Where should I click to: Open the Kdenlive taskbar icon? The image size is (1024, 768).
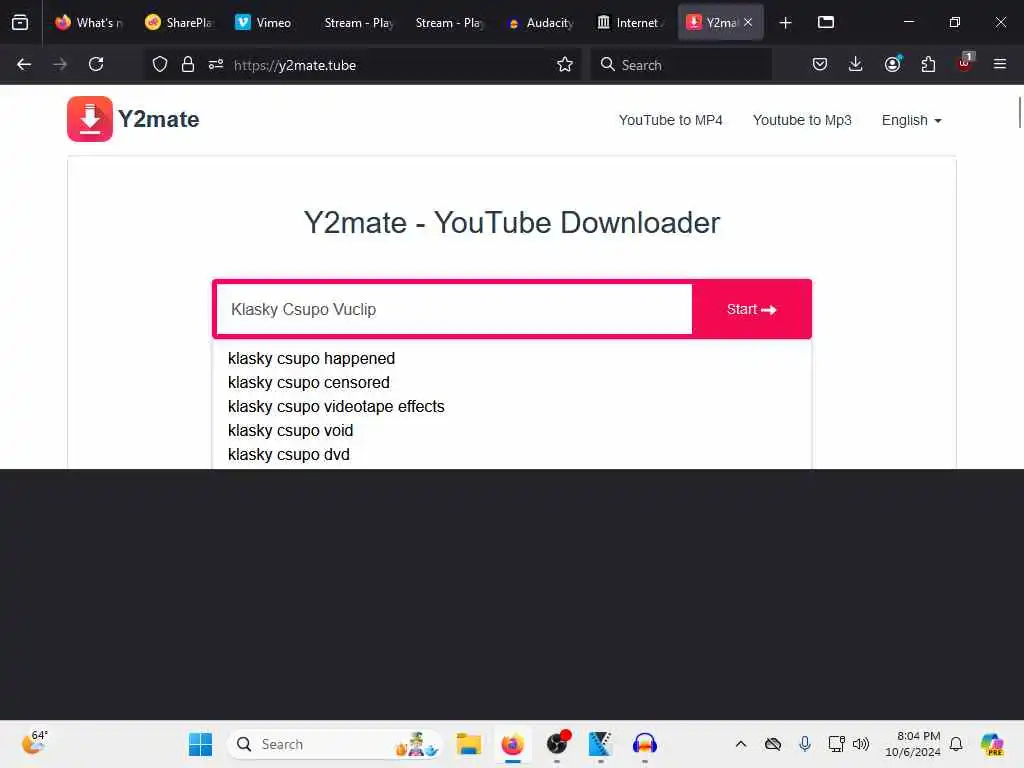(x=600, y=744)
